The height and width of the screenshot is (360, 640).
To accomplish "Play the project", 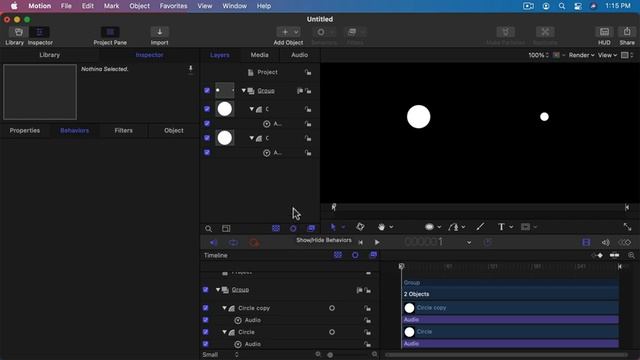I will pyautogui.click(x=377, y=242).
